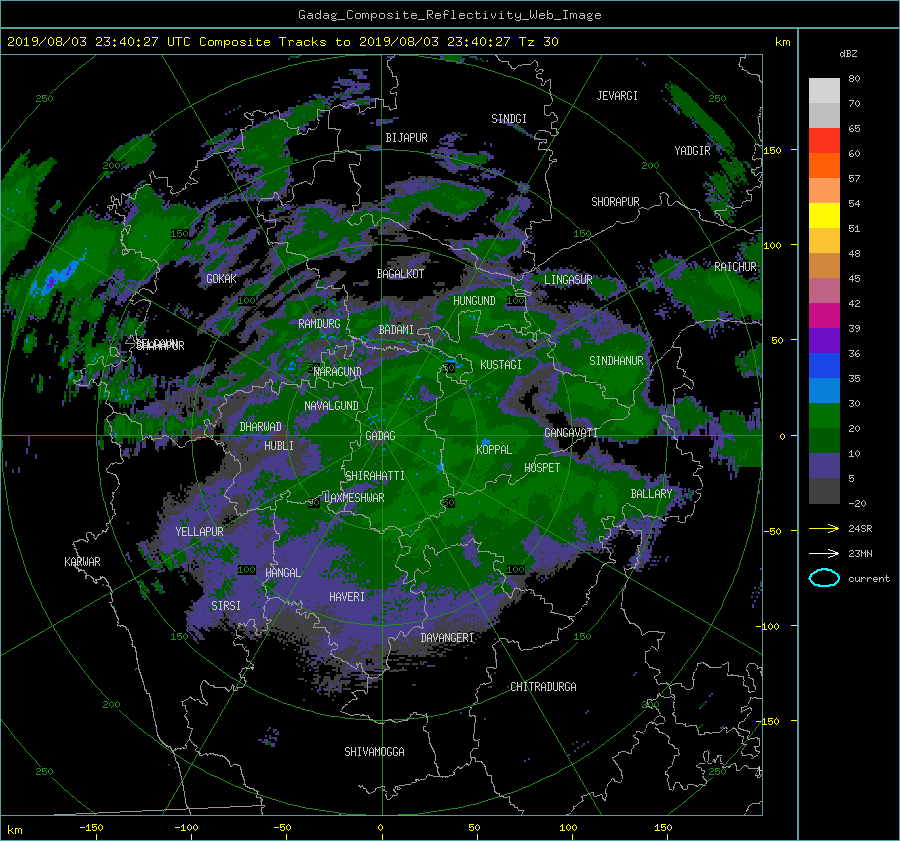Click the HAVERI city label
This screenshot has height=841, width=900.
(x=347, y=597)
